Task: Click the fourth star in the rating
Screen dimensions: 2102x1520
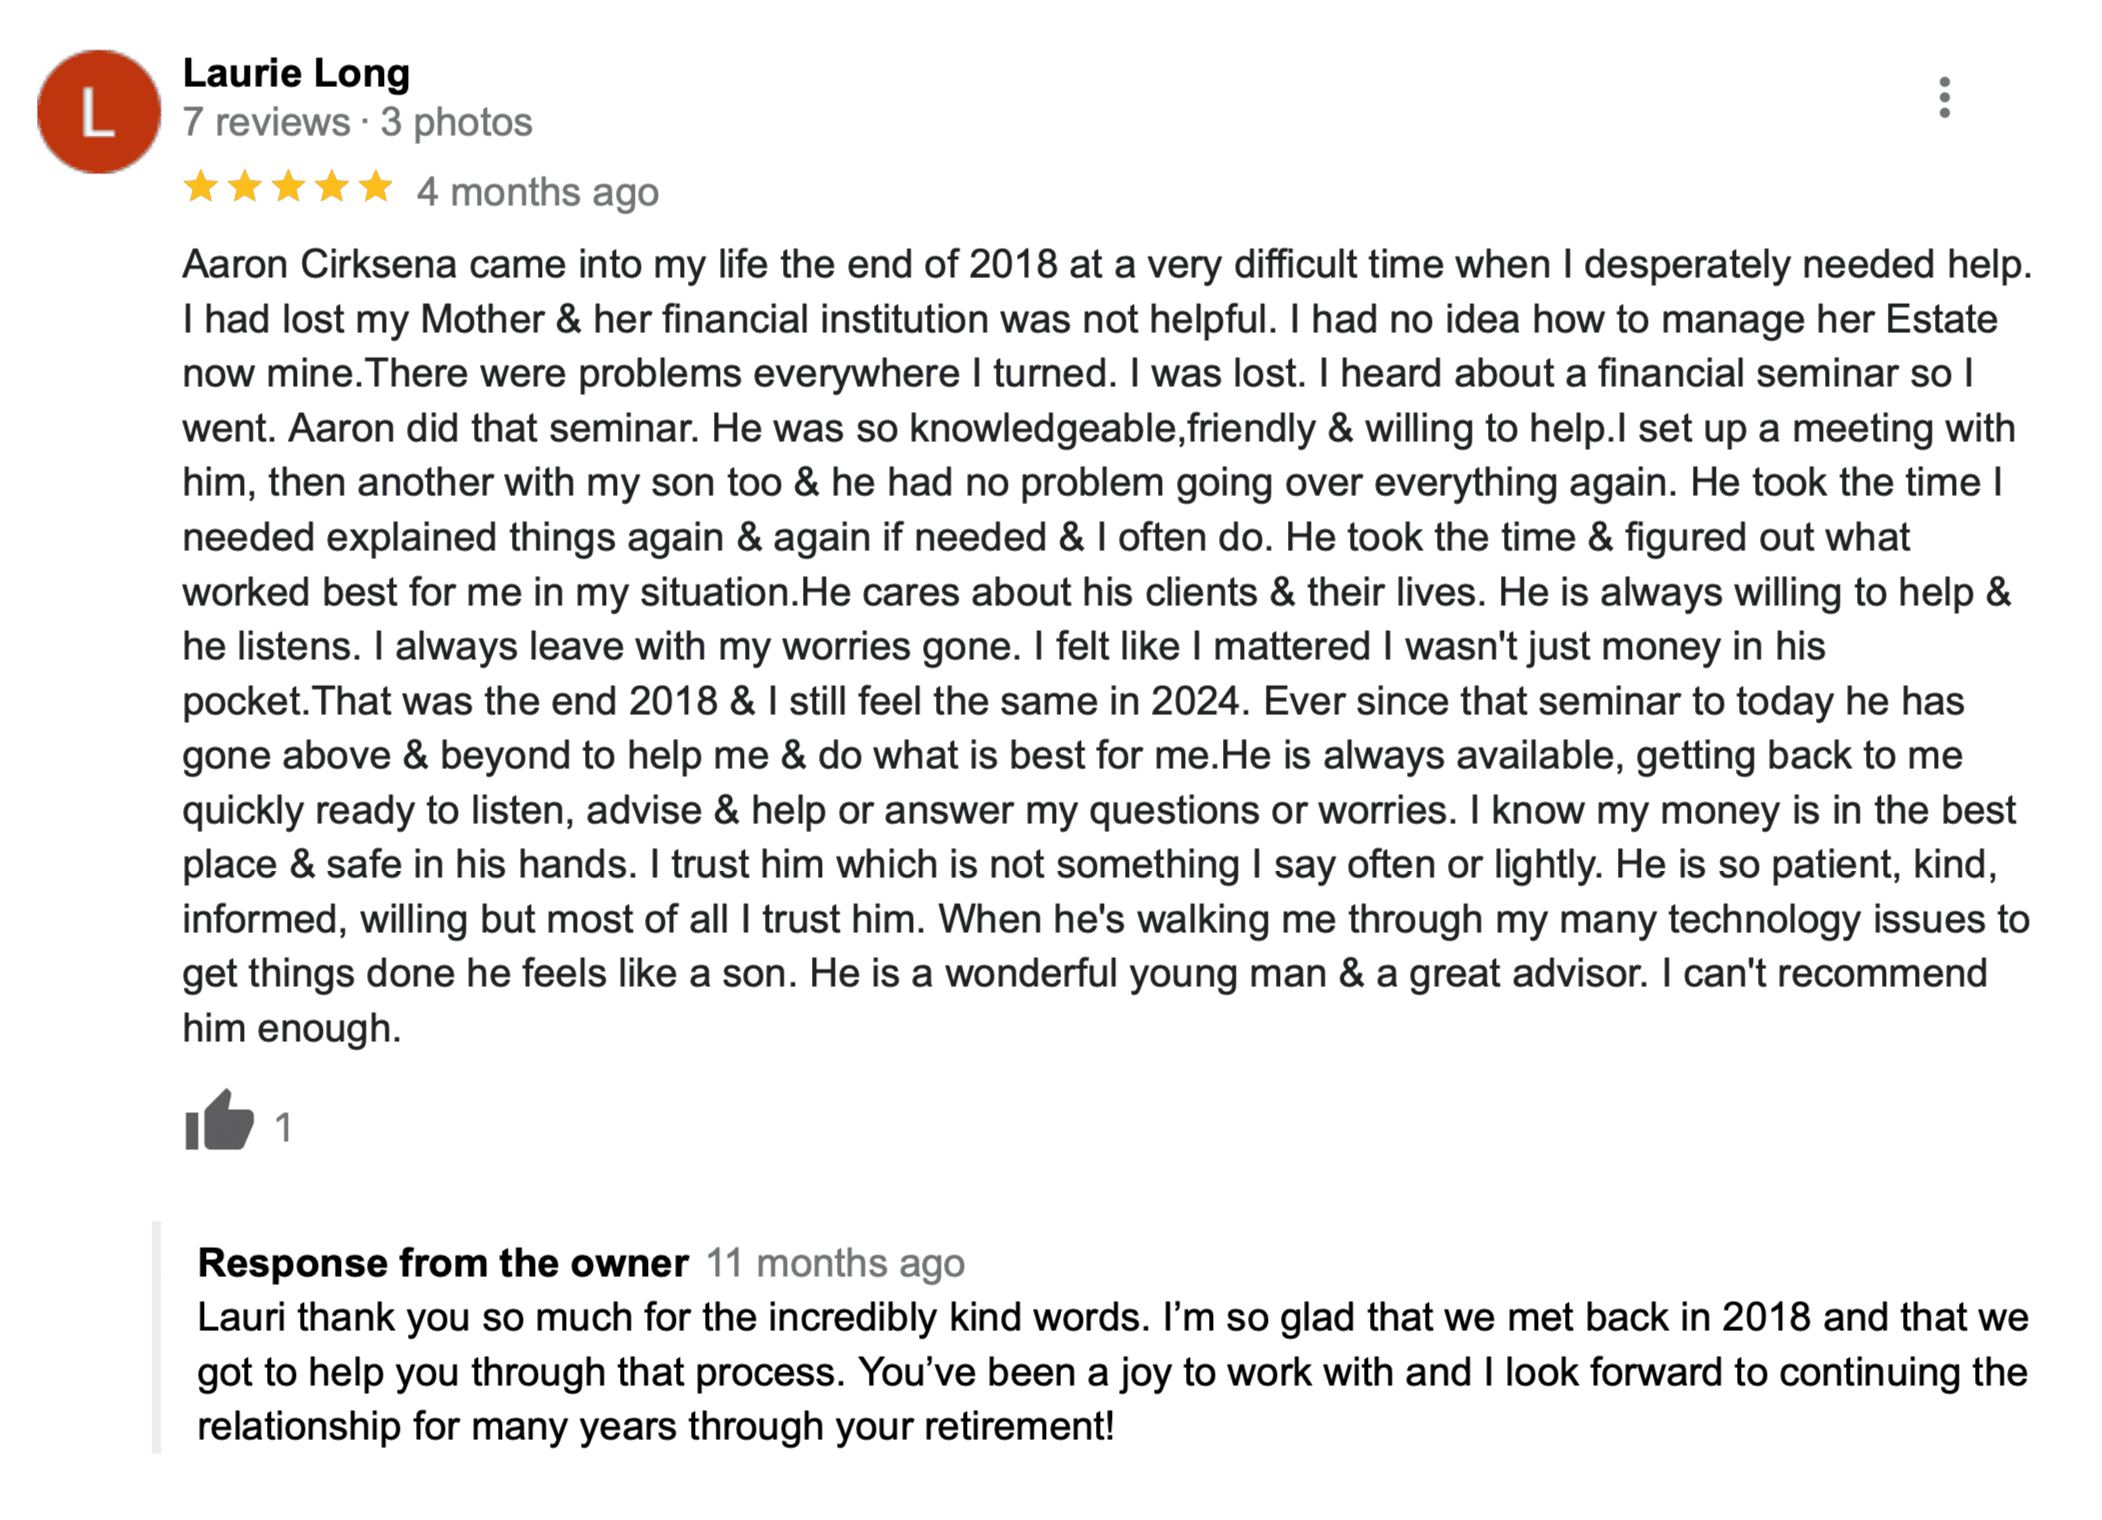Action: 332,187
